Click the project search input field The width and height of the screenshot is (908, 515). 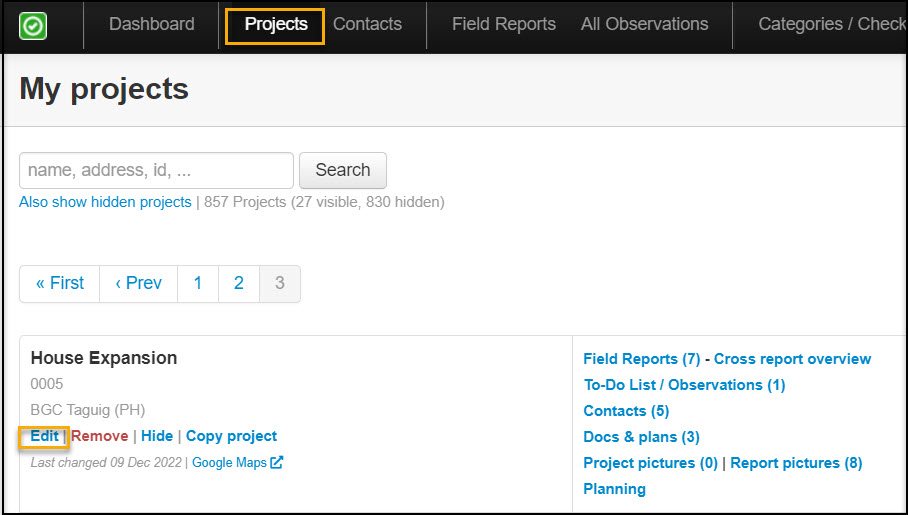pyautogui.click(x=156, y=170)
